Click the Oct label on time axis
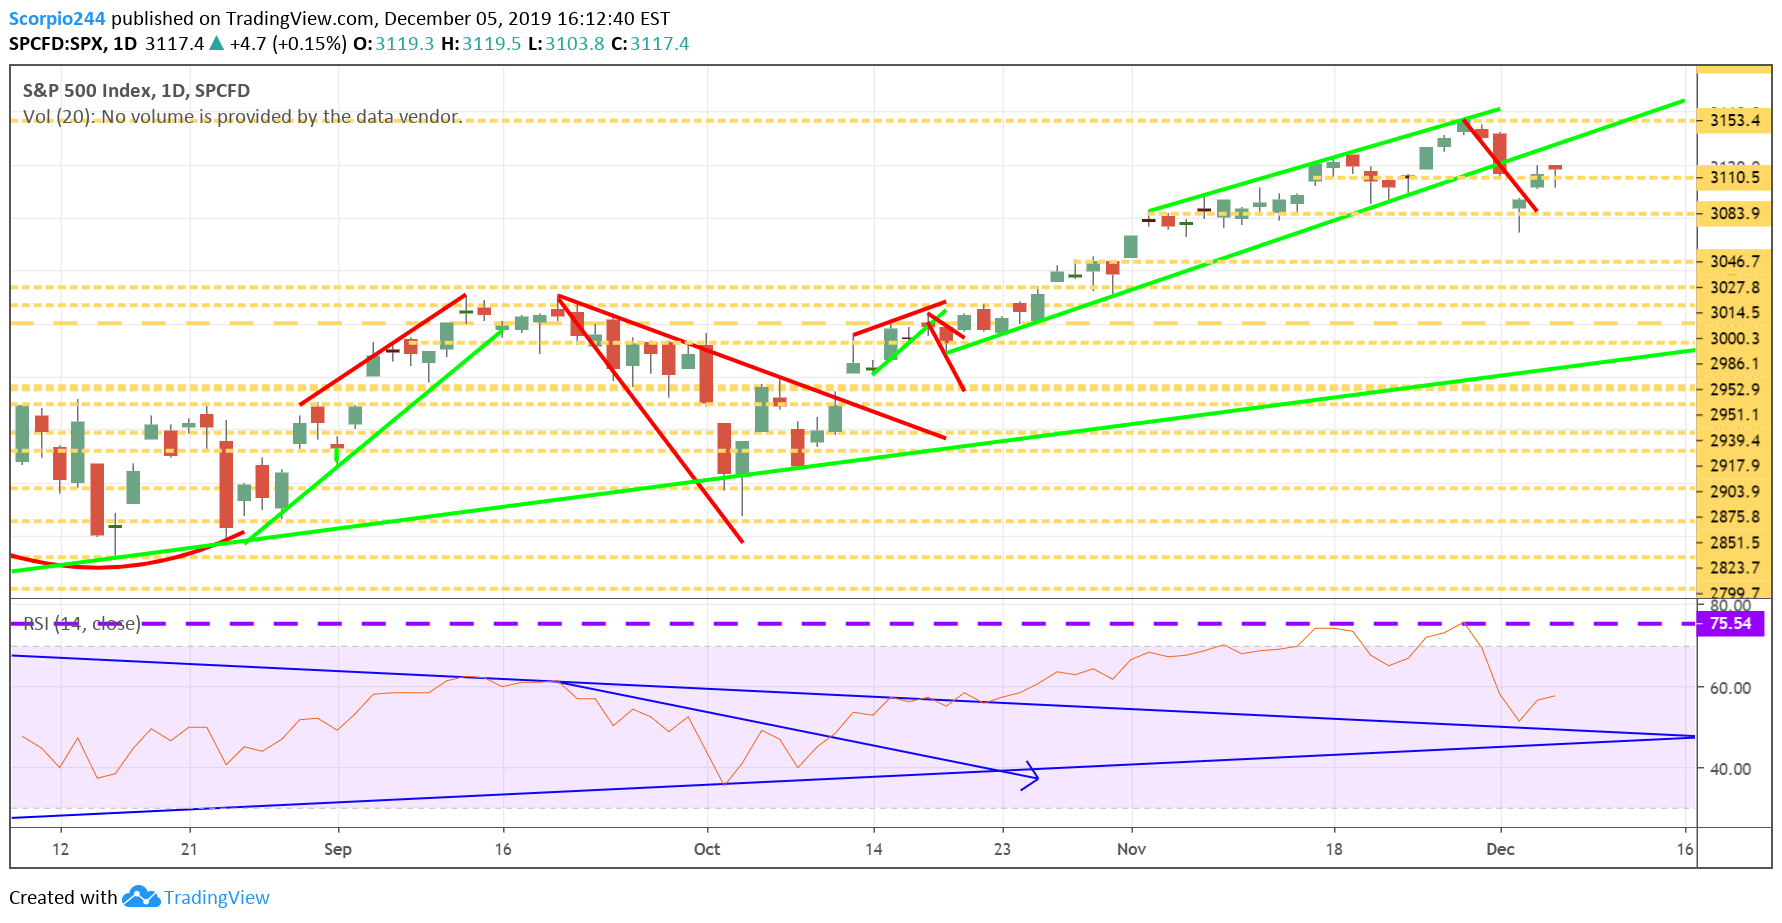The width and height of the screenshot is (1782, 923). [x=707, y=849]
